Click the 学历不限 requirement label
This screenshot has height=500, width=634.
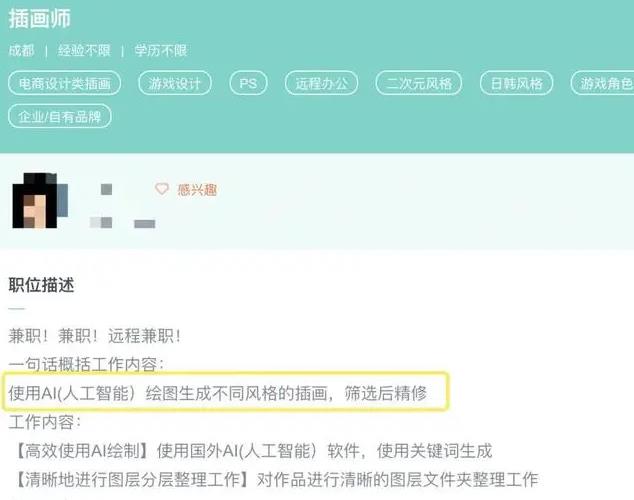161,51
